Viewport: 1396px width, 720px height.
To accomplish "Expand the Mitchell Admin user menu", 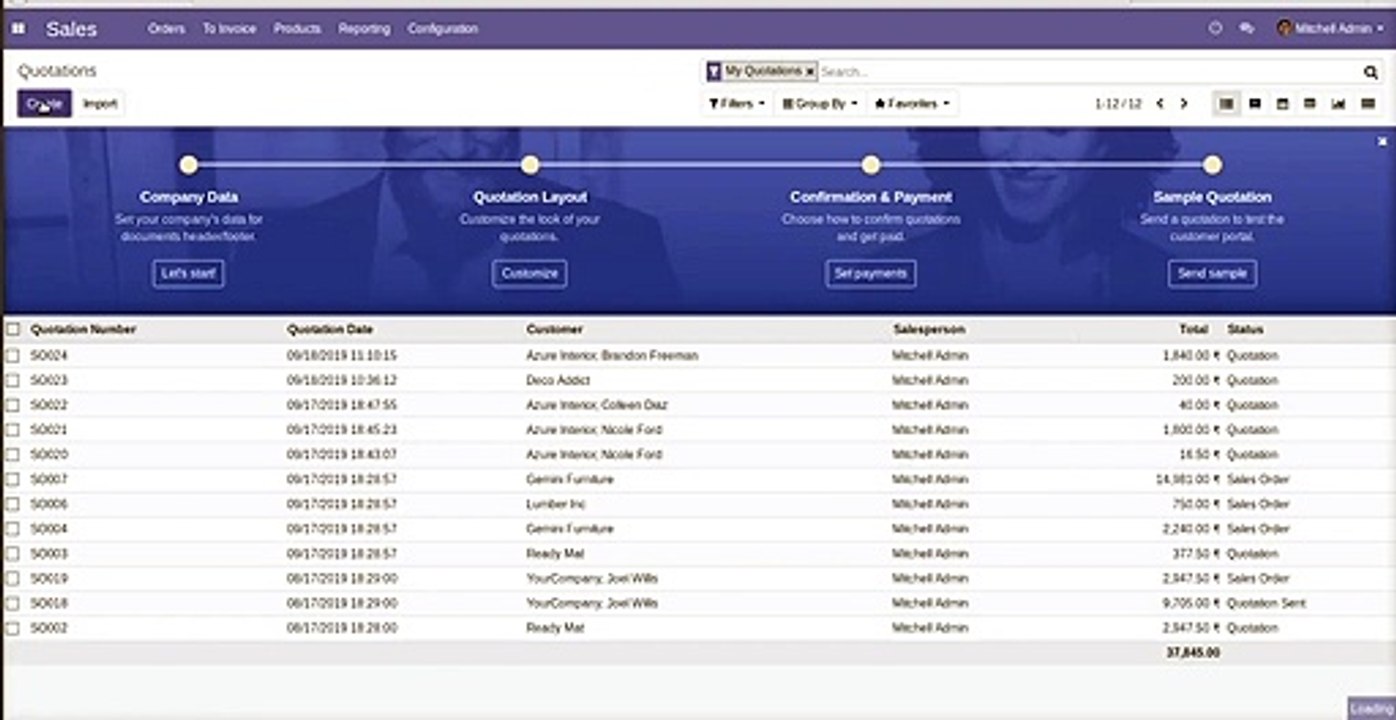I will pyautogui.click(x=1332, y=29).
